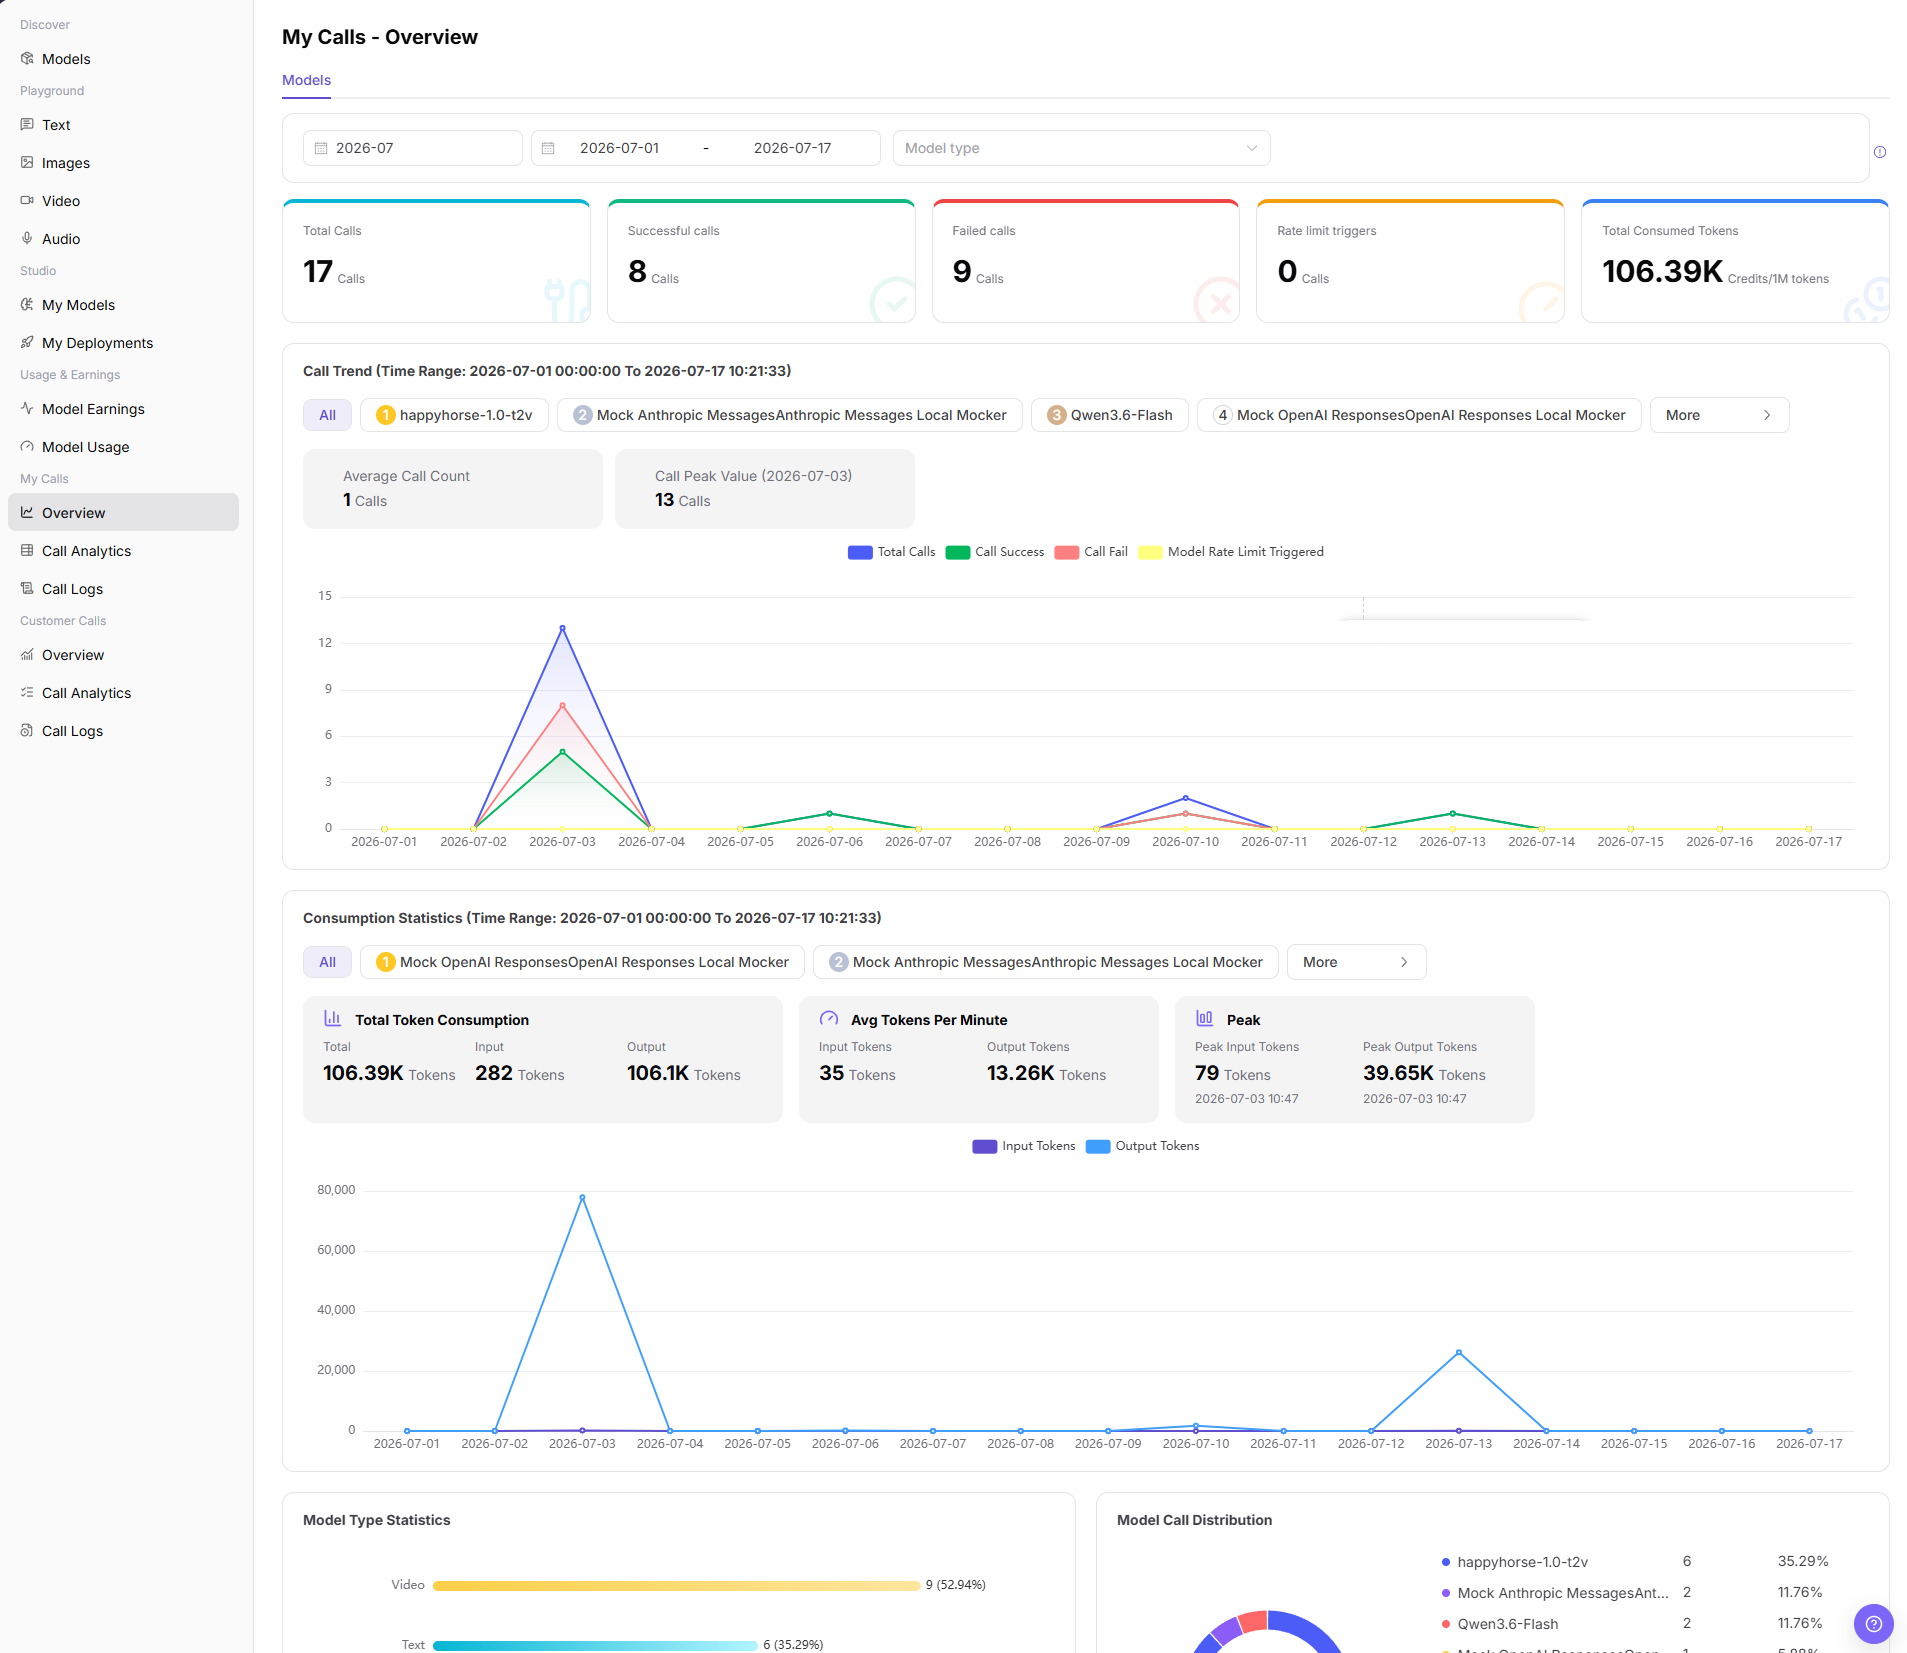Open the Model type dropdown

pos(1081,148)
